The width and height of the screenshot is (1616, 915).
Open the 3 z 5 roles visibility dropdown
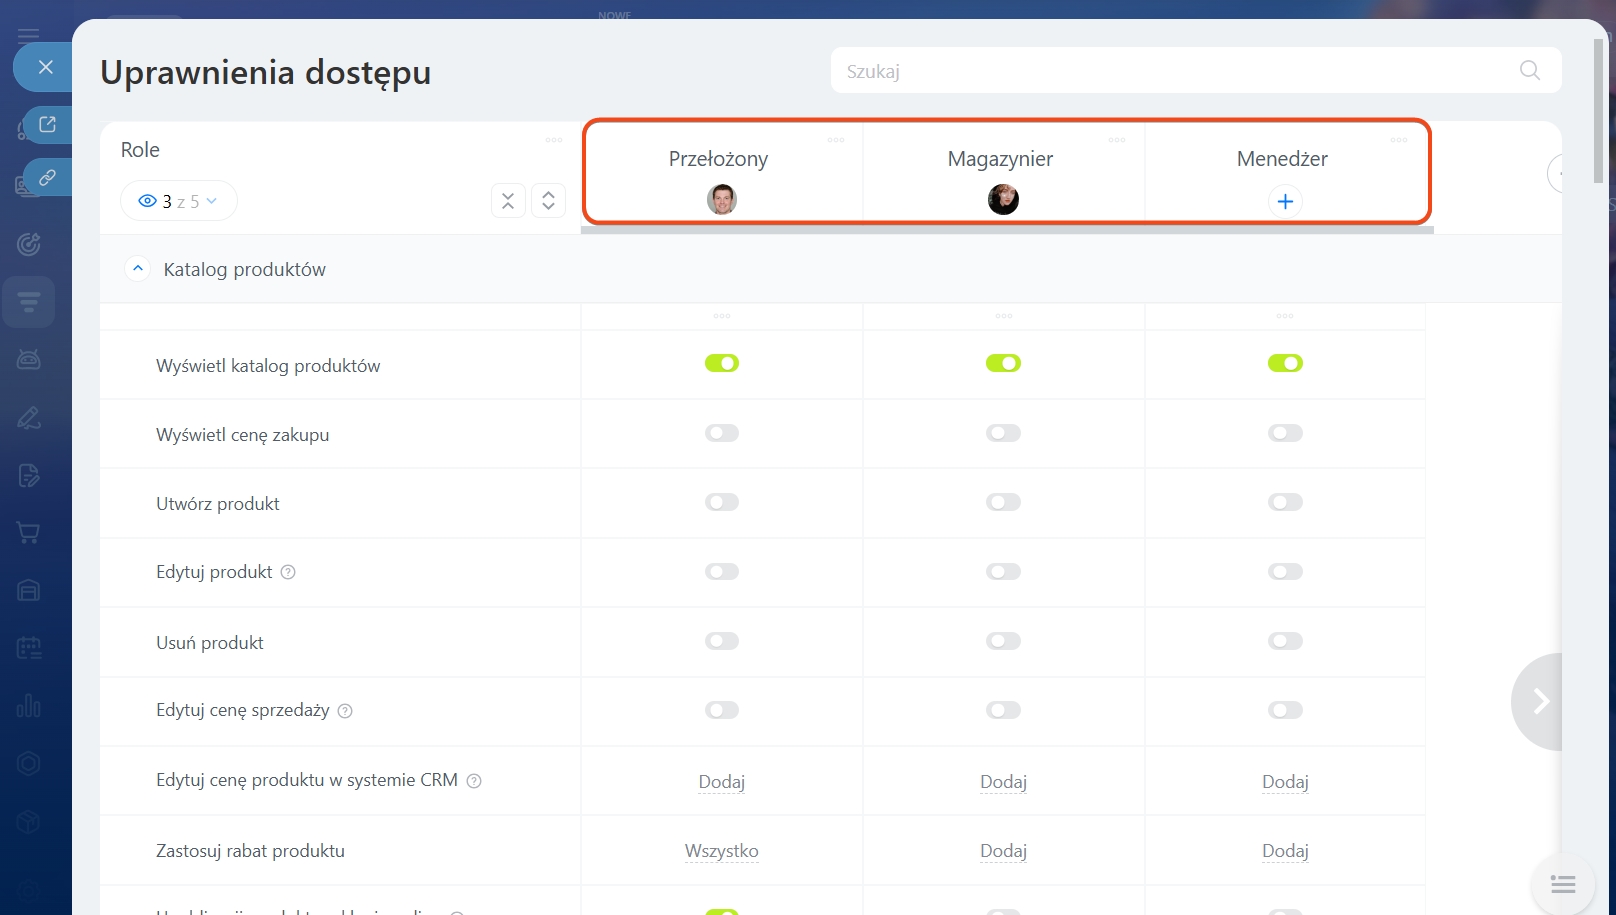point(179,201)
